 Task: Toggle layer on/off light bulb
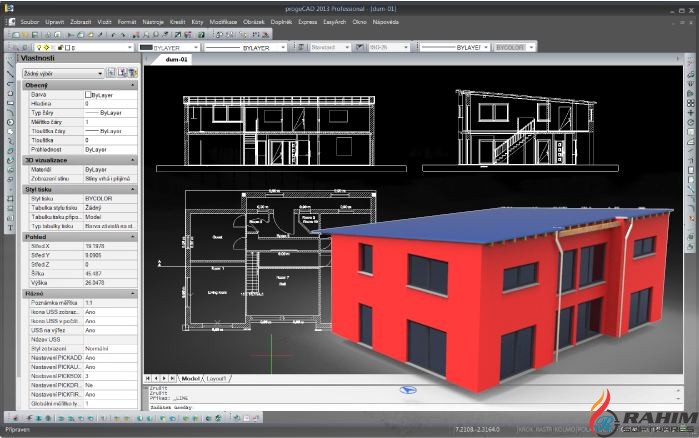(39, 48)
